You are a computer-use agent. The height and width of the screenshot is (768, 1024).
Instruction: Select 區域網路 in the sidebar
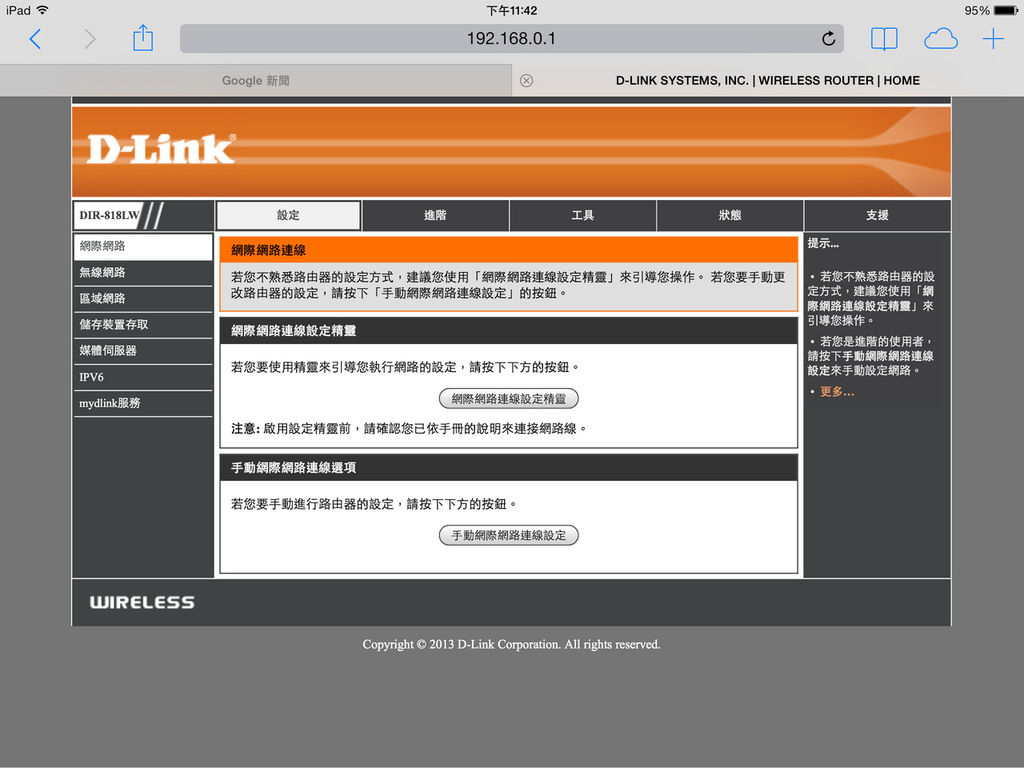click(x=143, y=299)
